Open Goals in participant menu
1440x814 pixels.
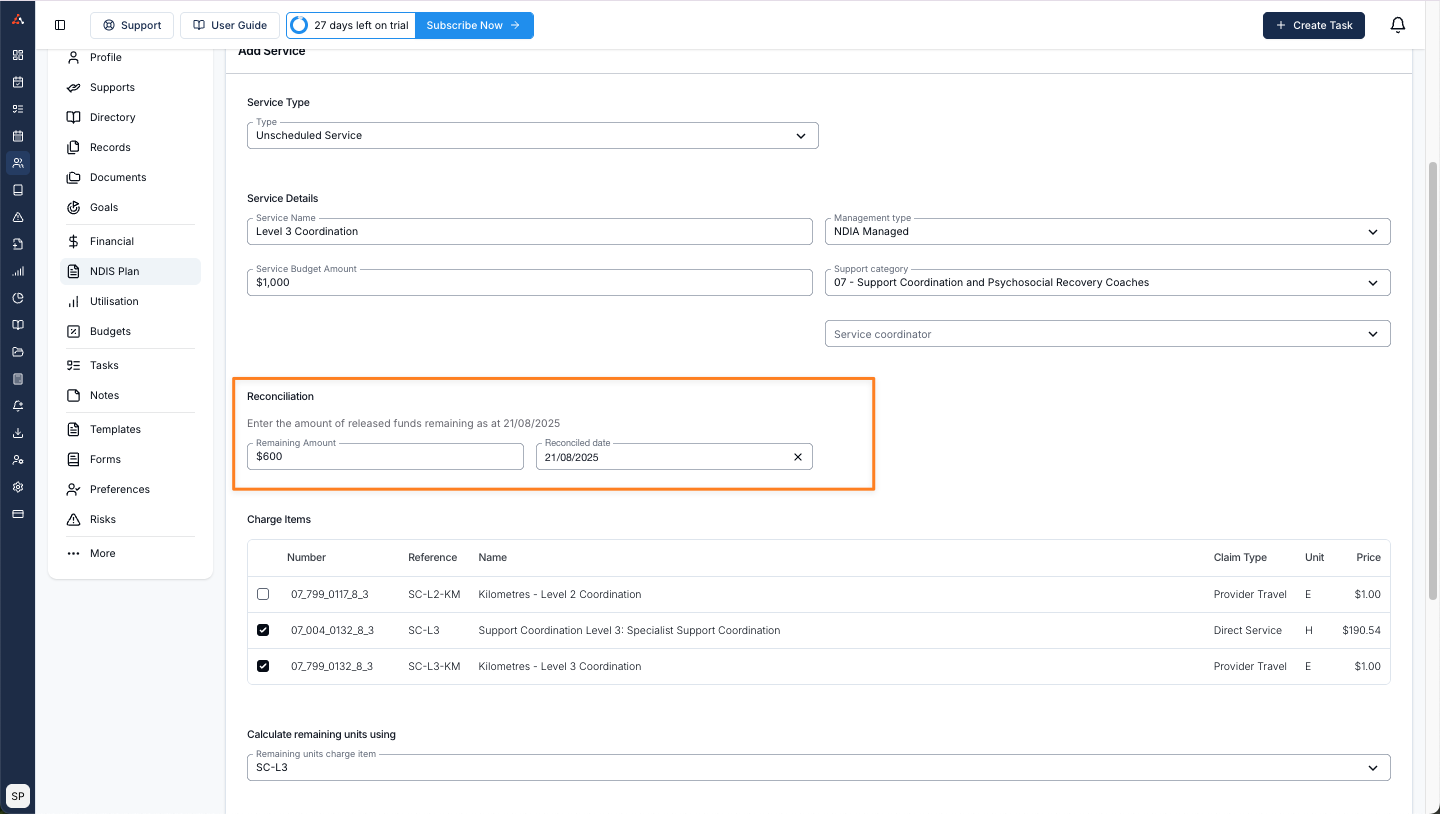130,207
